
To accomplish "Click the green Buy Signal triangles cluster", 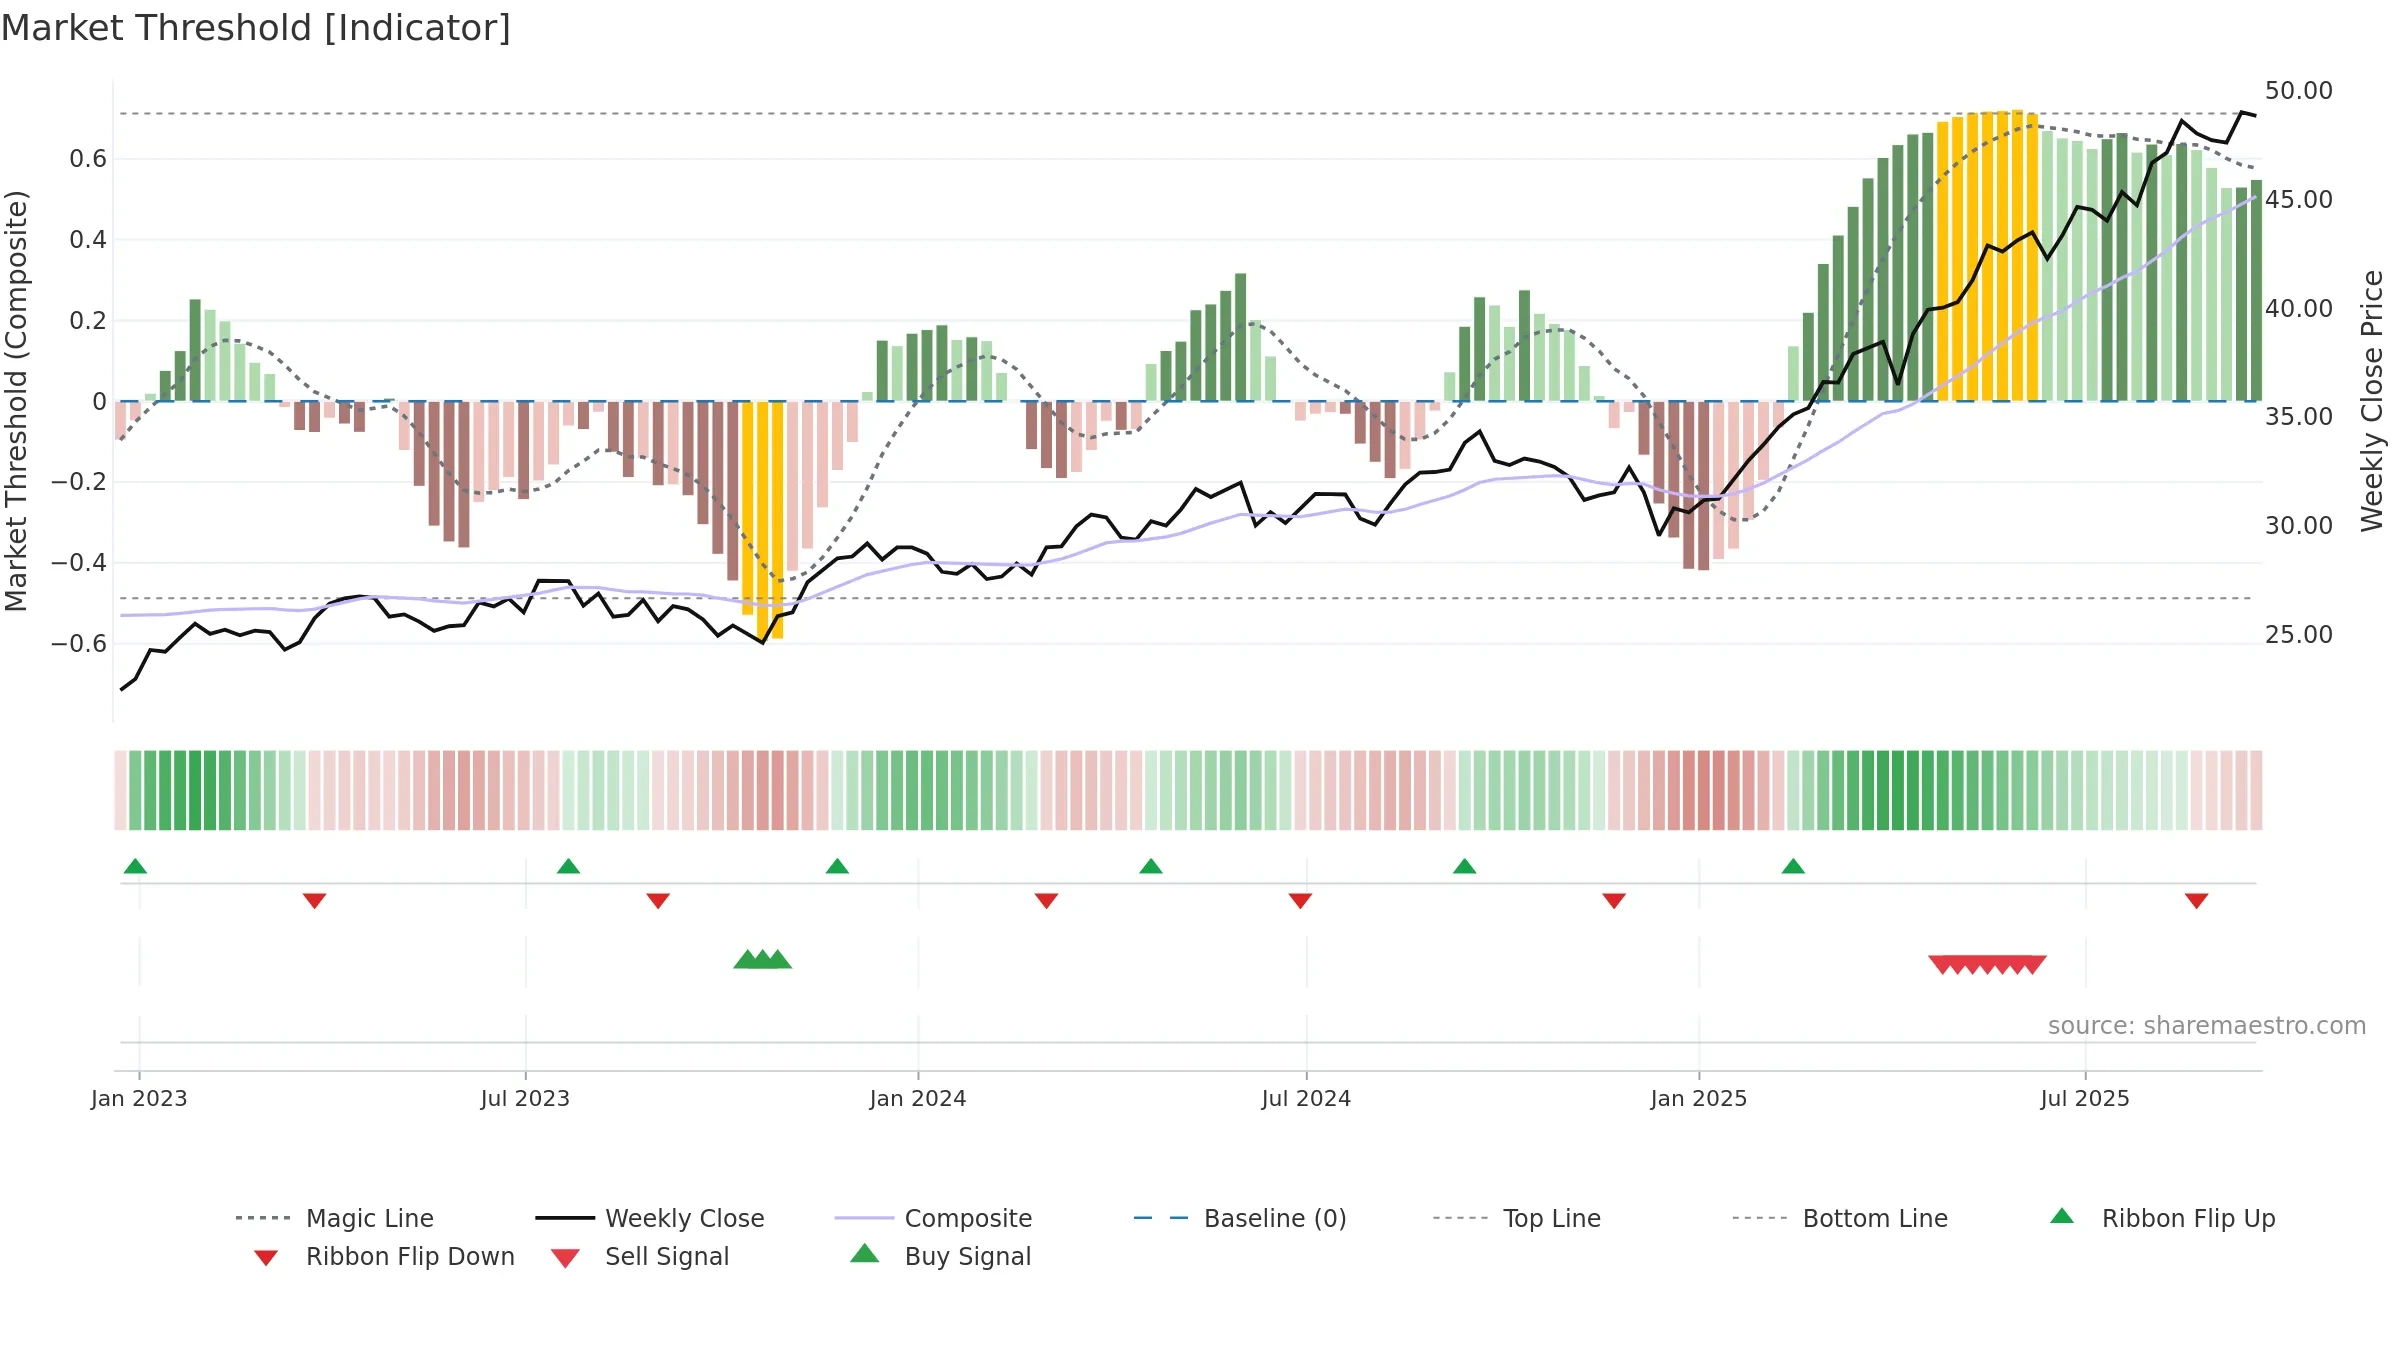I will click(762, 959).
